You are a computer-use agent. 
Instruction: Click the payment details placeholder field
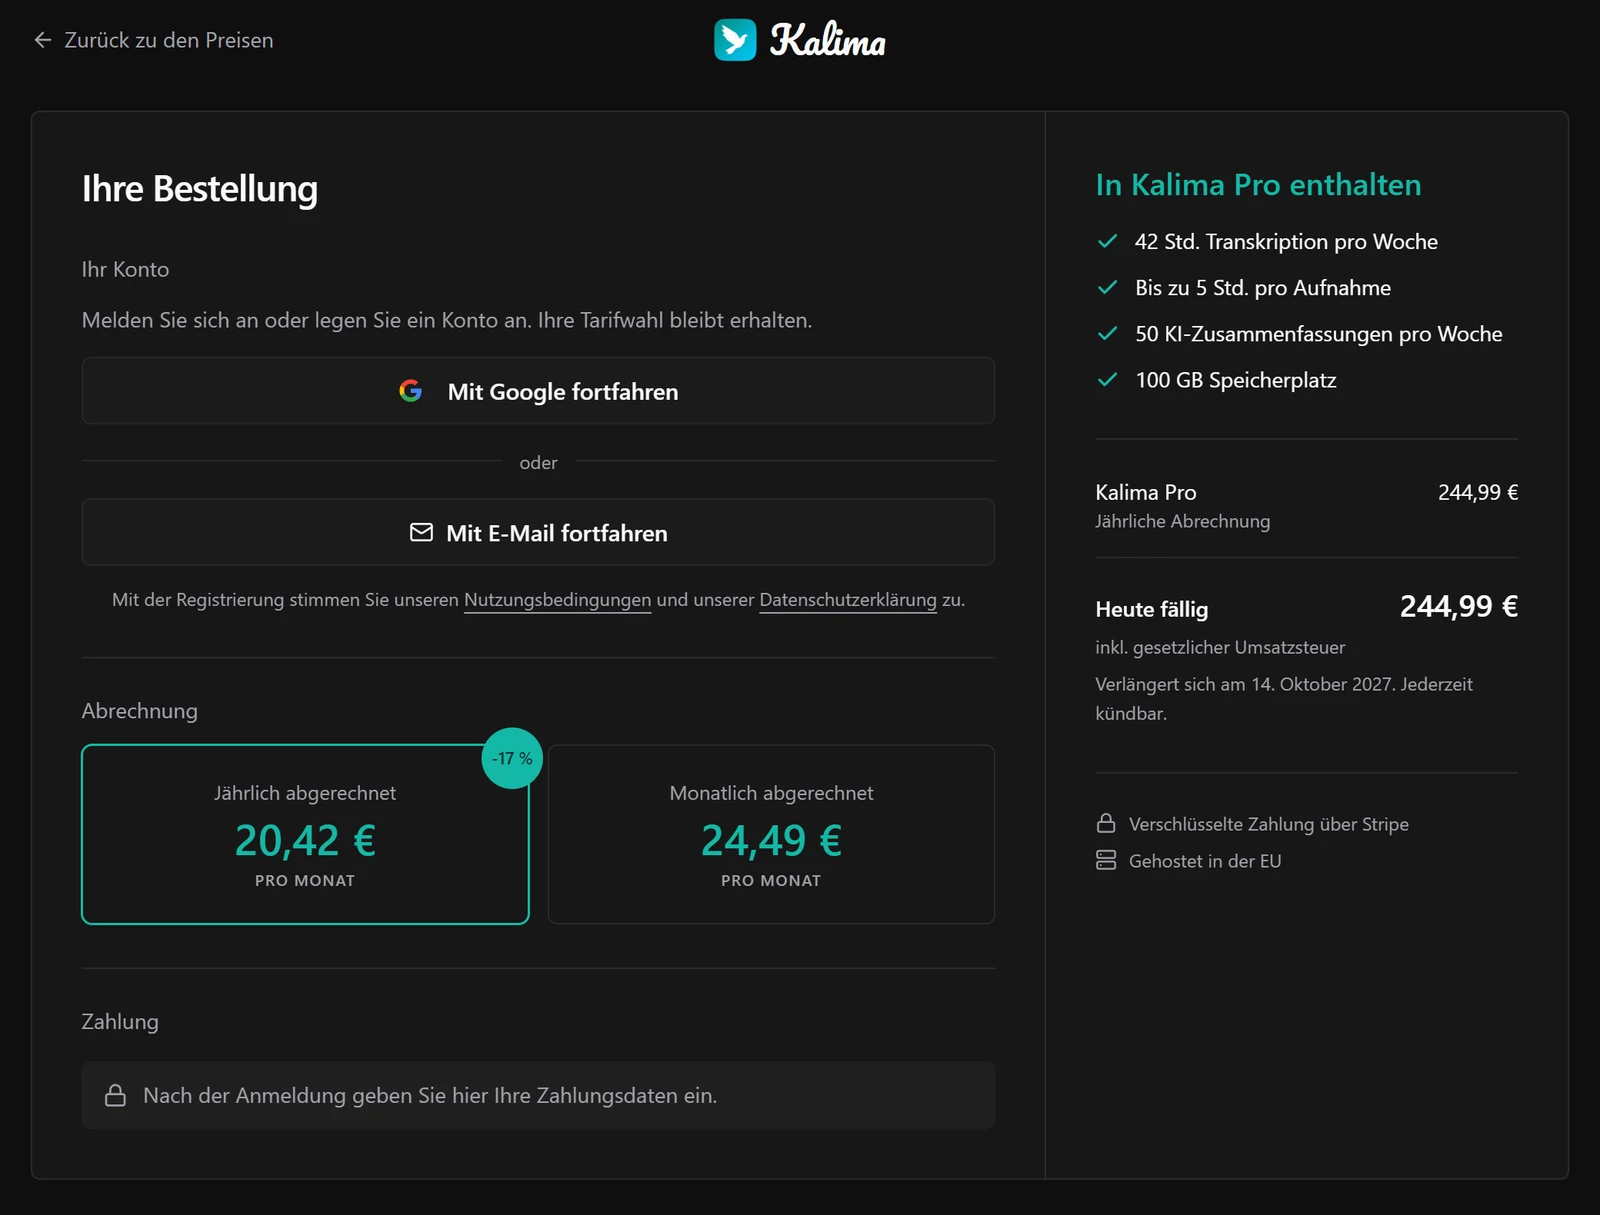click(538, 1095)
